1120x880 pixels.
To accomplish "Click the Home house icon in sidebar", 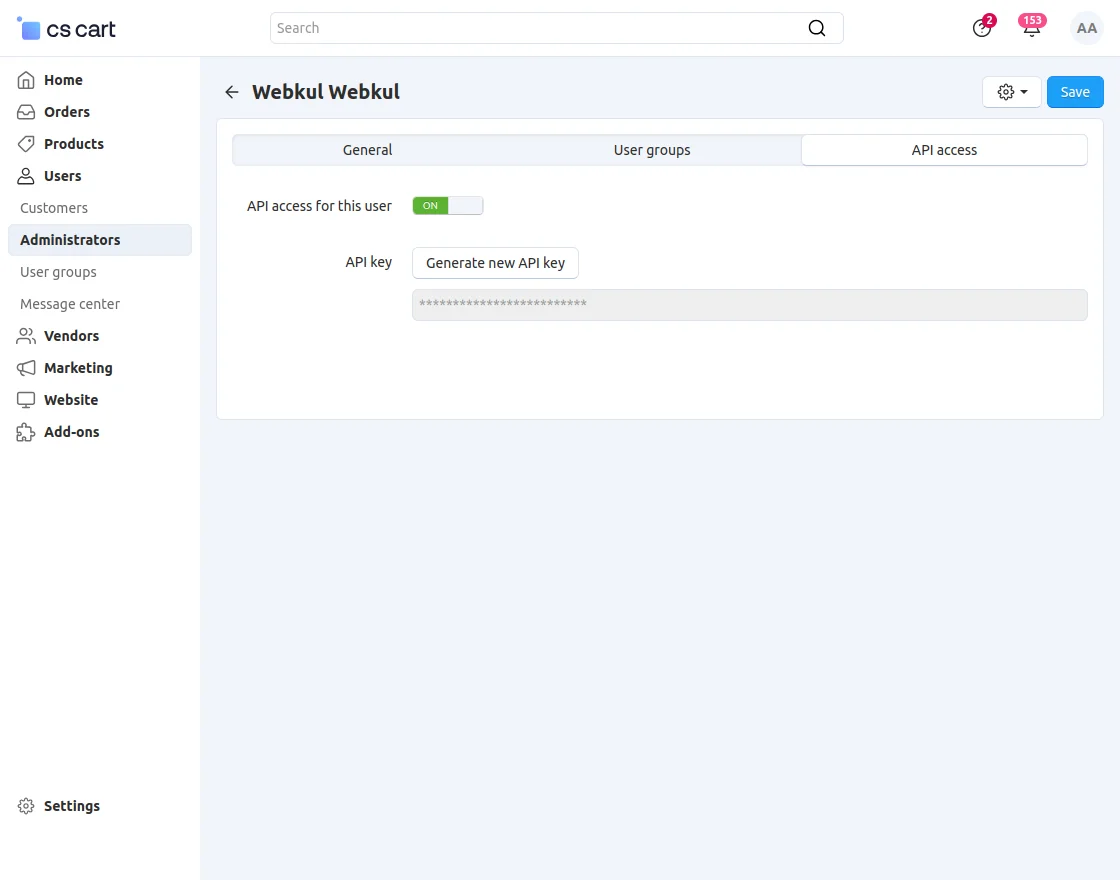I will click(x=26, y=80).
